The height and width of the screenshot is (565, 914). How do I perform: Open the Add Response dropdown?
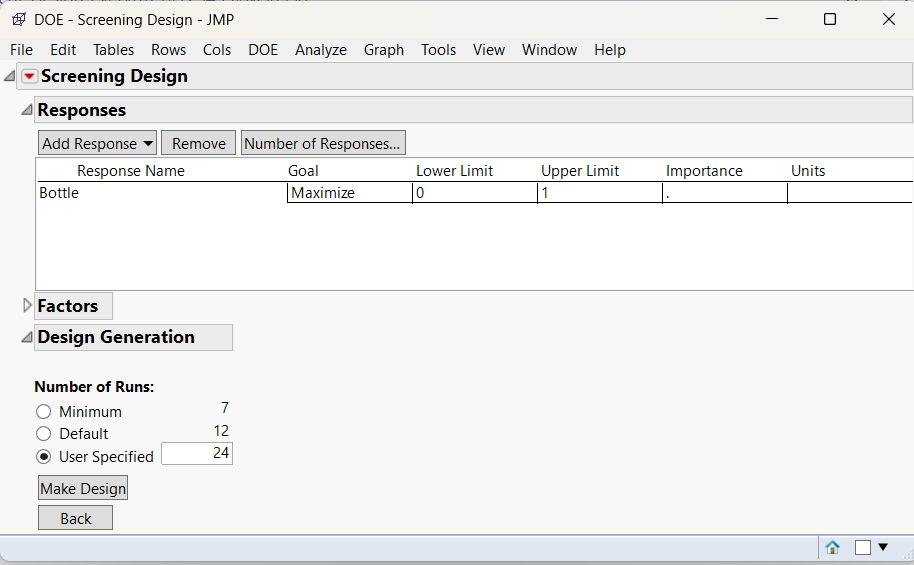[97, 143]
